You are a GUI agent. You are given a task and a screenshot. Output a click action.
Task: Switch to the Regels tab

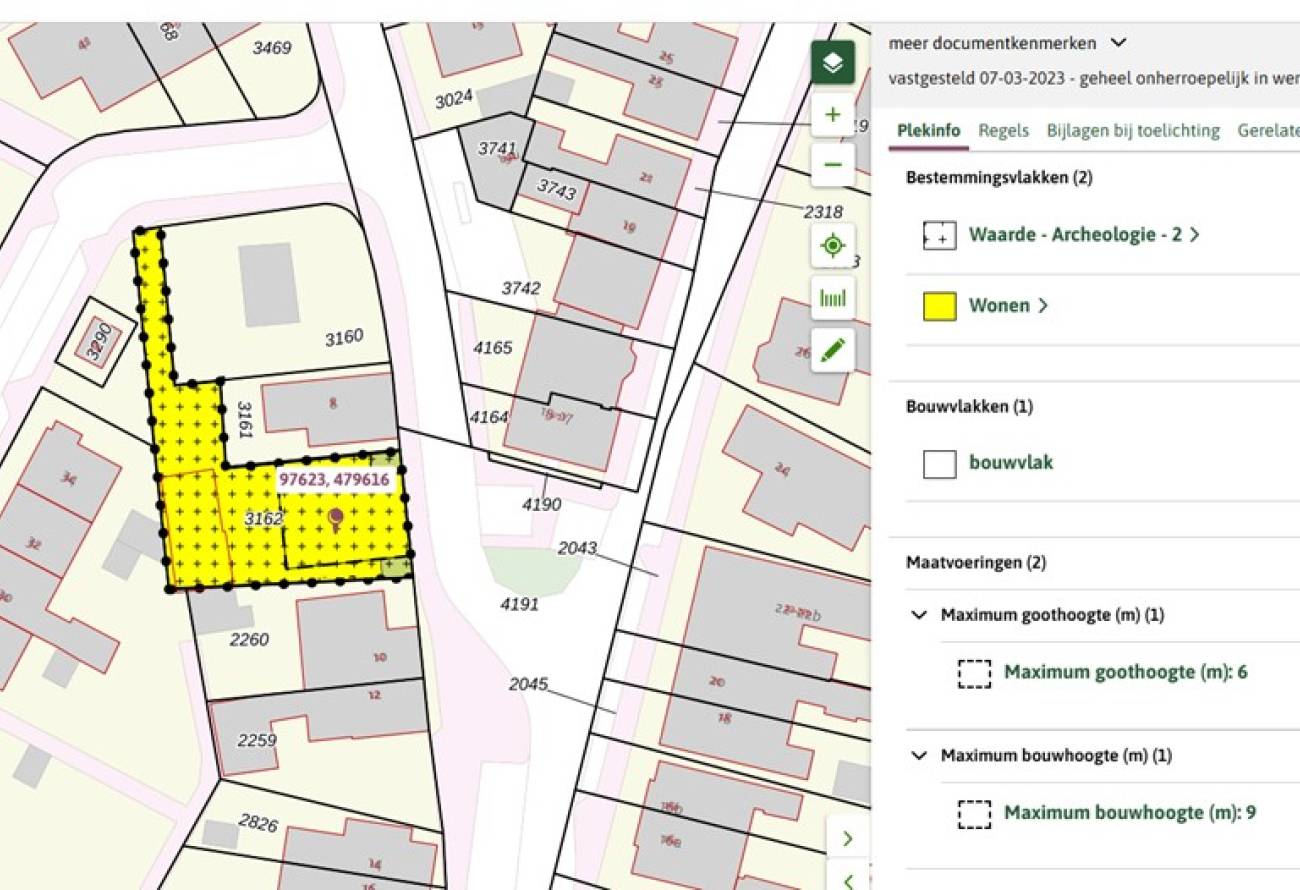point(1003,131)
